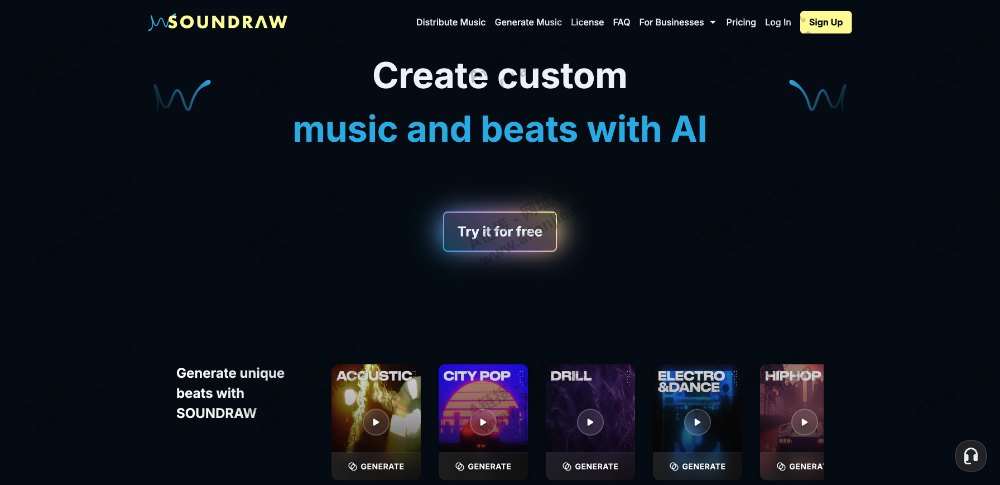The width and height of the screenshot is (1000, 485).
Task: Play the Electro & Dance preview
Action: pyautogui.click(x=698, y=422)
